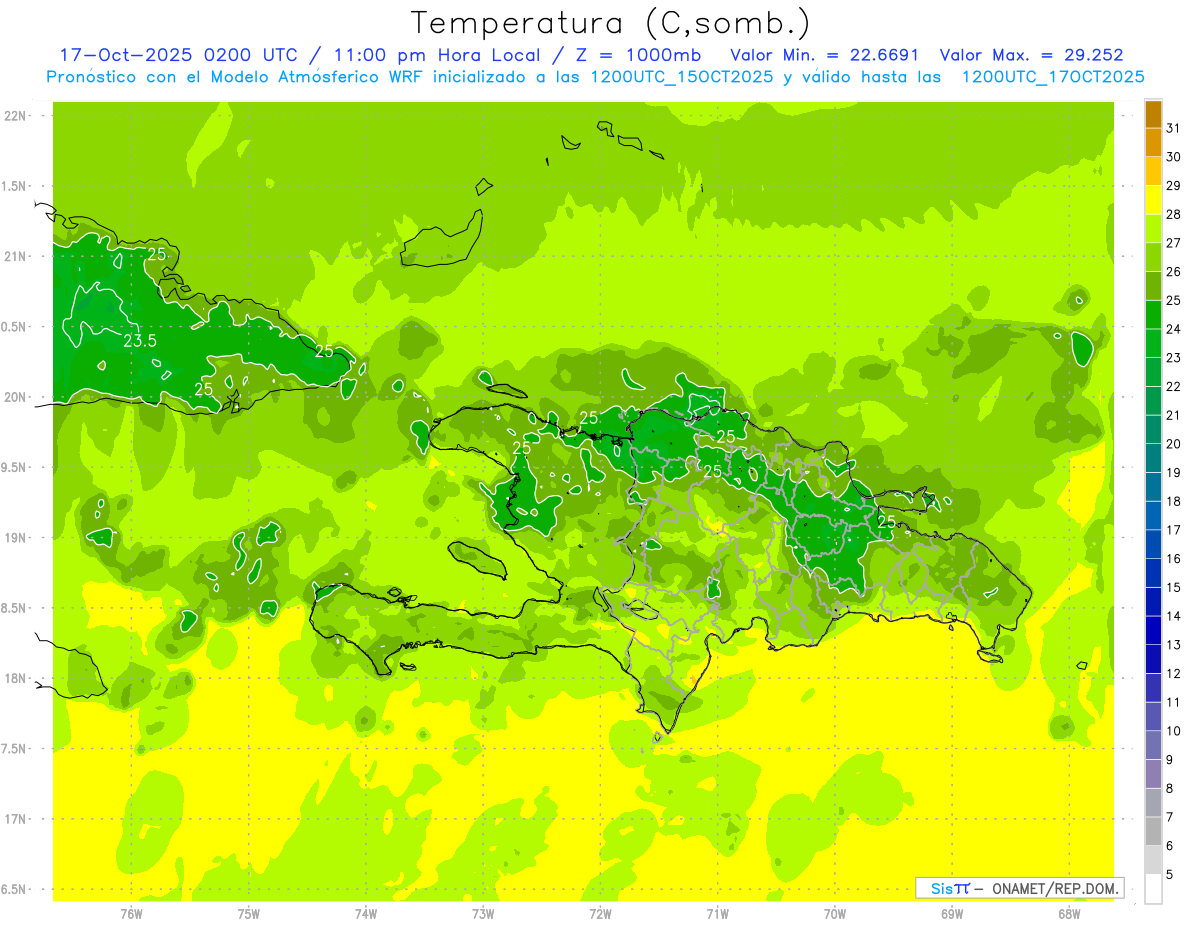The width and height of the screenshot is (1200, 927).
Task: Click the purple swatch between 9 and 10
Action: [1153, 745]
